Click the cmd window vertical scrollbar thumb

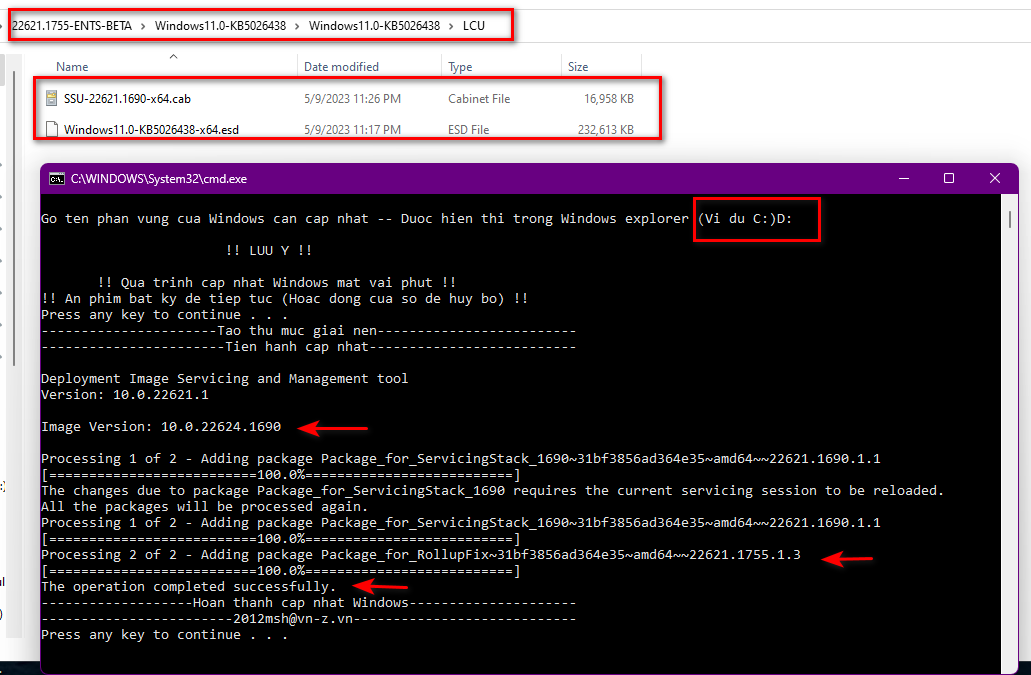click(x=1010, y=219)
